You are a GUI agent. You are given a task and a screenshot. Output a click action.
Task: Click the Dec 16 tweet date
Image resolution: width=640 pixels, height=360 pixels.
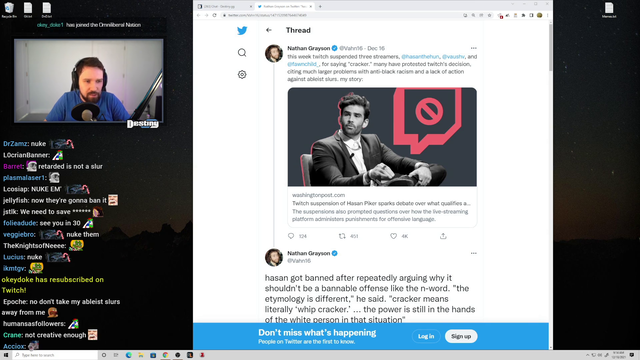[x=376, y=48]
